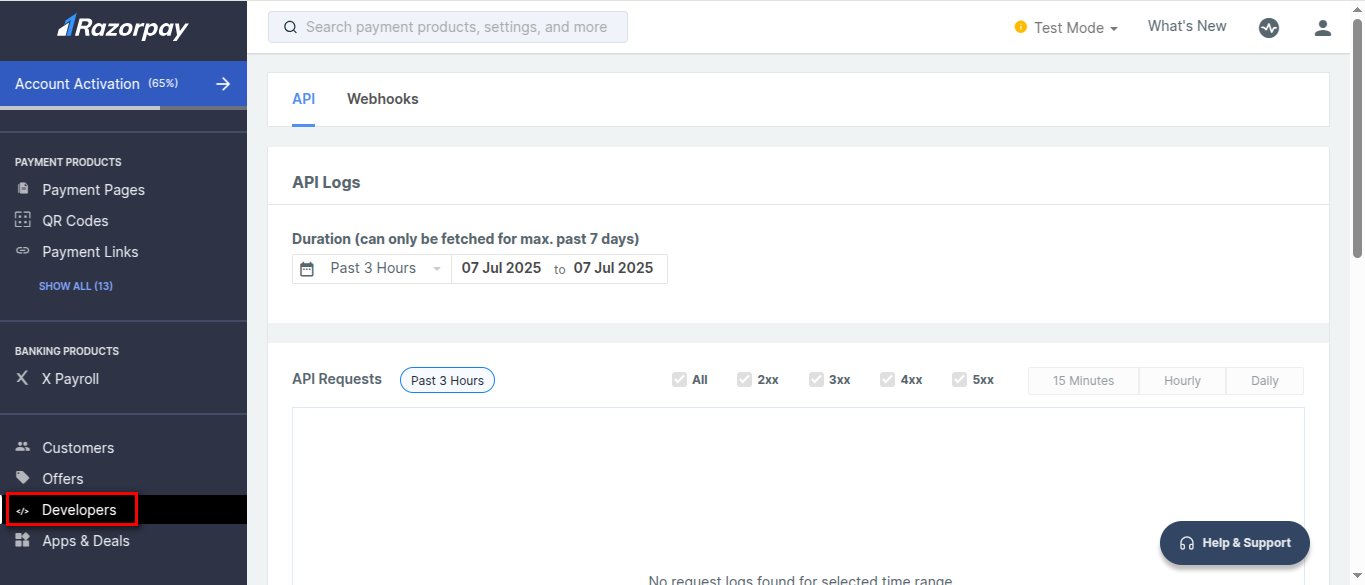The height and width of the screenshot is (585, 1365).
Task: Click the Account Activation arrow icon
Action: point(223,84)
